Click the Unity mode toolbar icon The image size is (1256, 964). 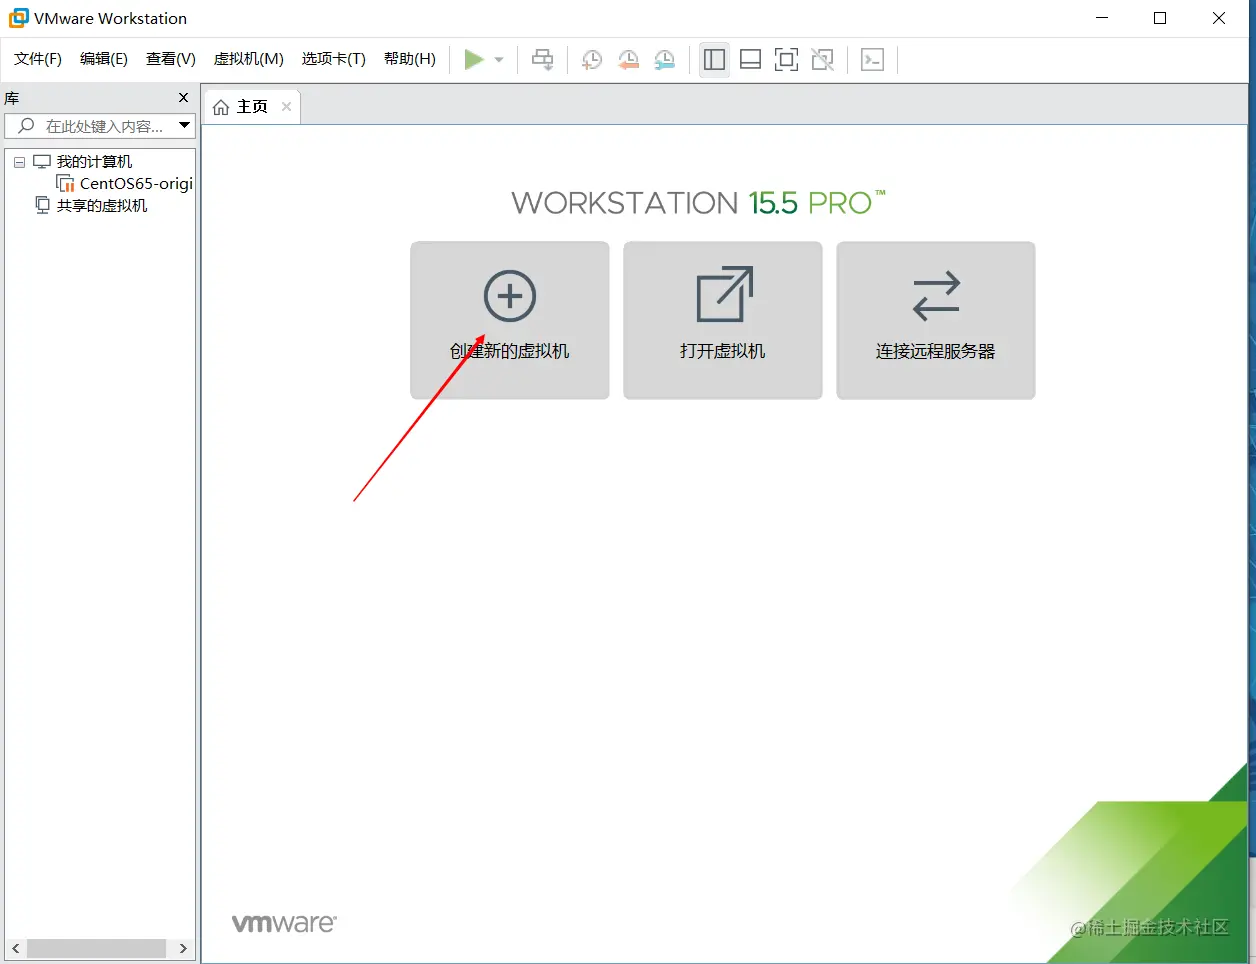tap(823, 60)
